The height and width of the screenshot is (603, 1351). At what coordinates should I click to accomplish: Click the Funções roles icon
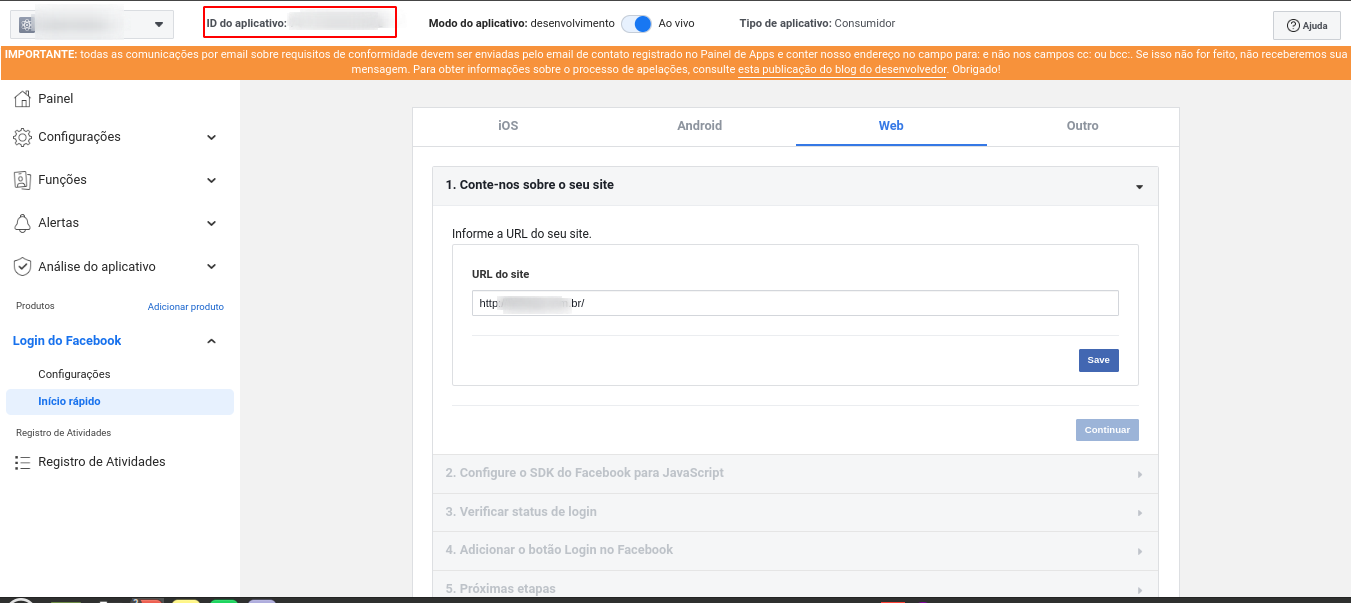coord(22,180)
